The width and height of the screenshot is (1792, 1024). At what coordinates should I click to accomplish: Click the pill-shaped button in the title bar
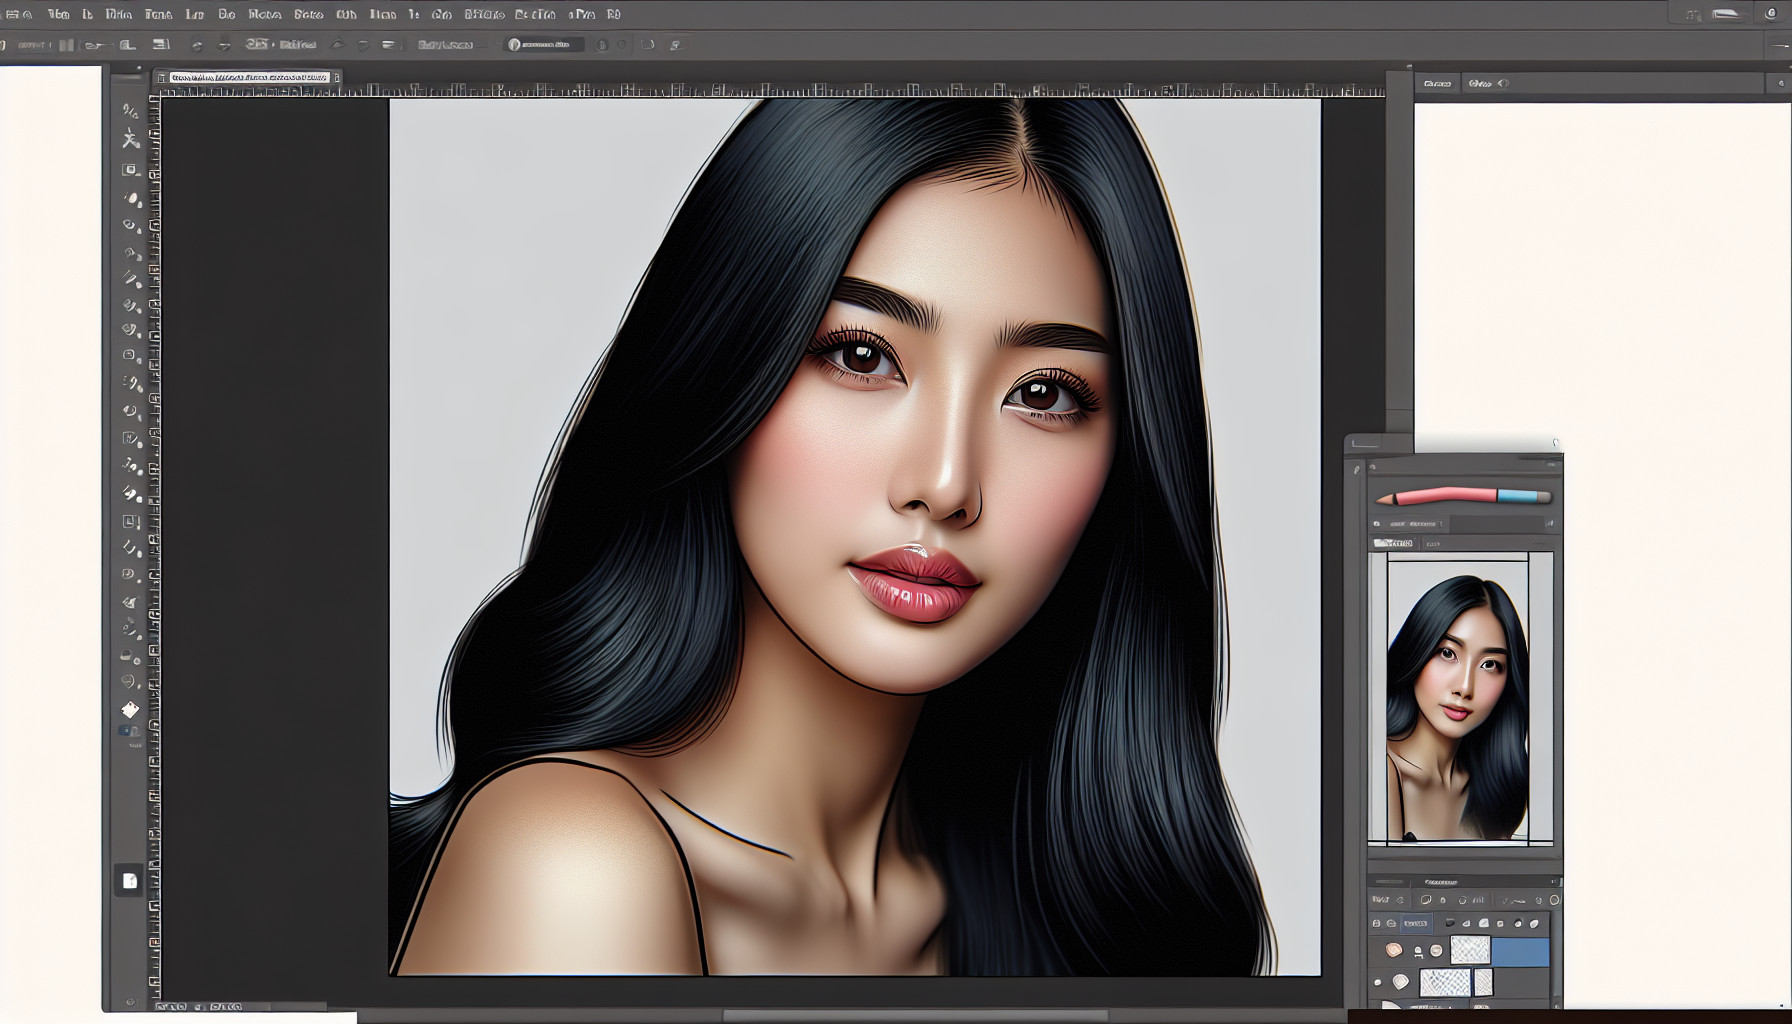pos(1726,14)
